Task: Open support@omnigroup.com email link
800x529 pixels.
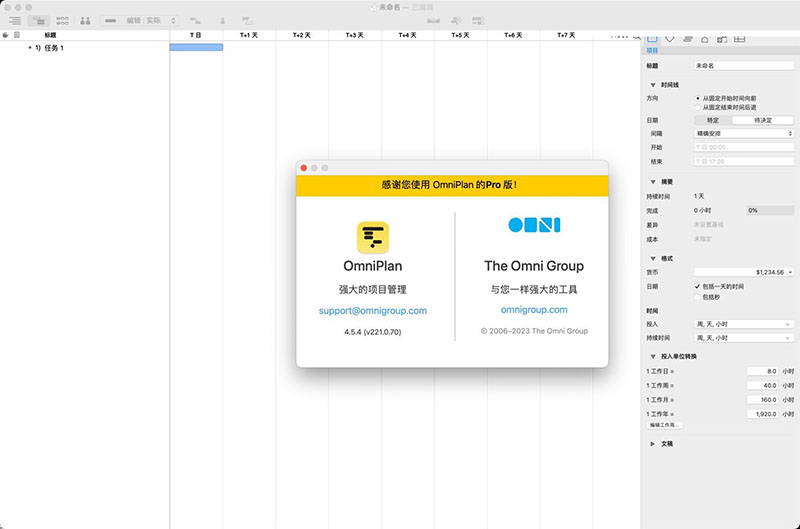Action: (373, 311)
